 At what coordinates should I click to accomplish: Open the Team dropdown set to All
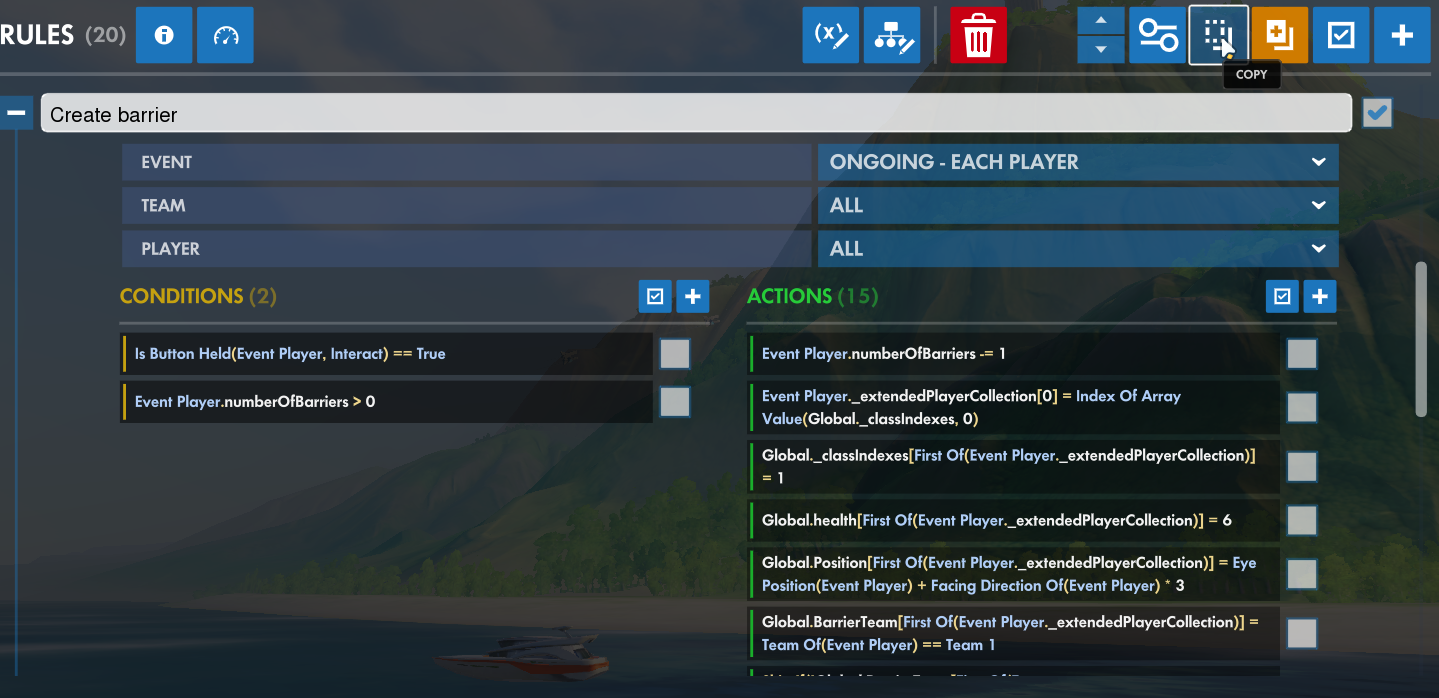pos(1078,205)
